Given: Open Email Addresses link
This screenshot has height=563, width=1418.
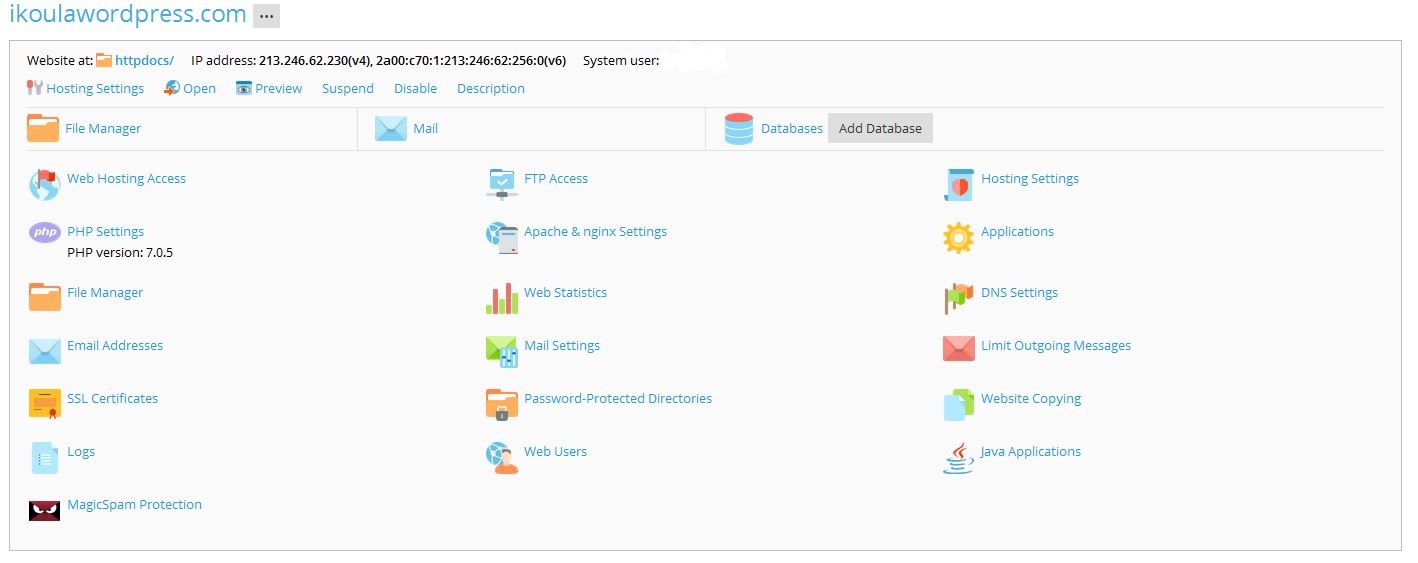Looking at the screenshot, I should [x=115, y=345].
